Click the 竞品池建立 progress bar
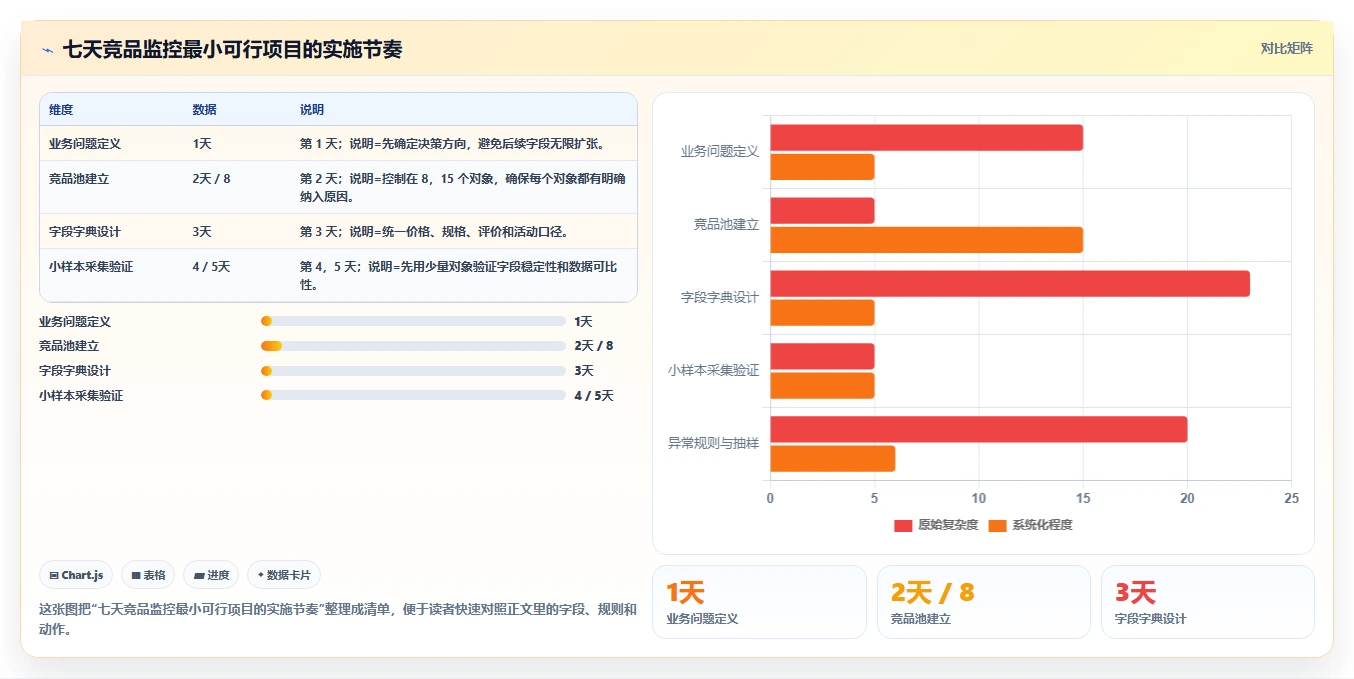The height and width of the screenshot is (679, 1354). point(413,346)
